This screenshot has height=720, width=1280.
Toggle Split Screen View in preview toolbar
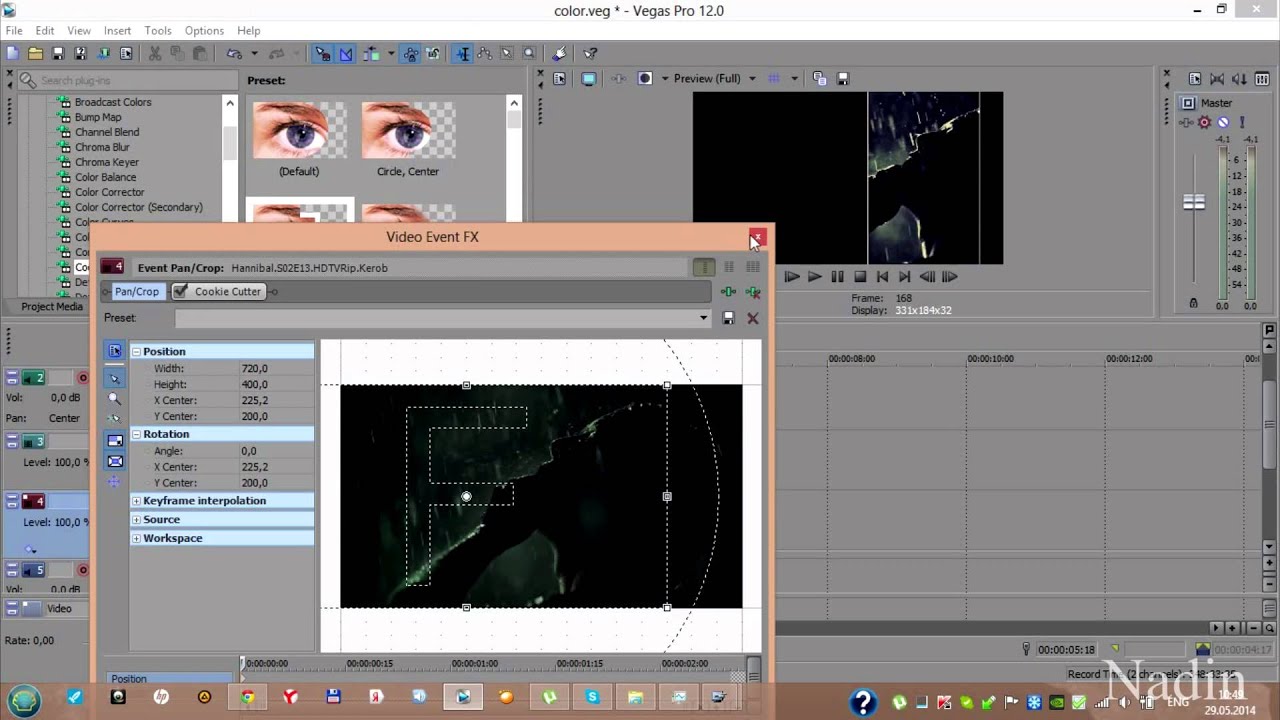(x=645, y=79)
